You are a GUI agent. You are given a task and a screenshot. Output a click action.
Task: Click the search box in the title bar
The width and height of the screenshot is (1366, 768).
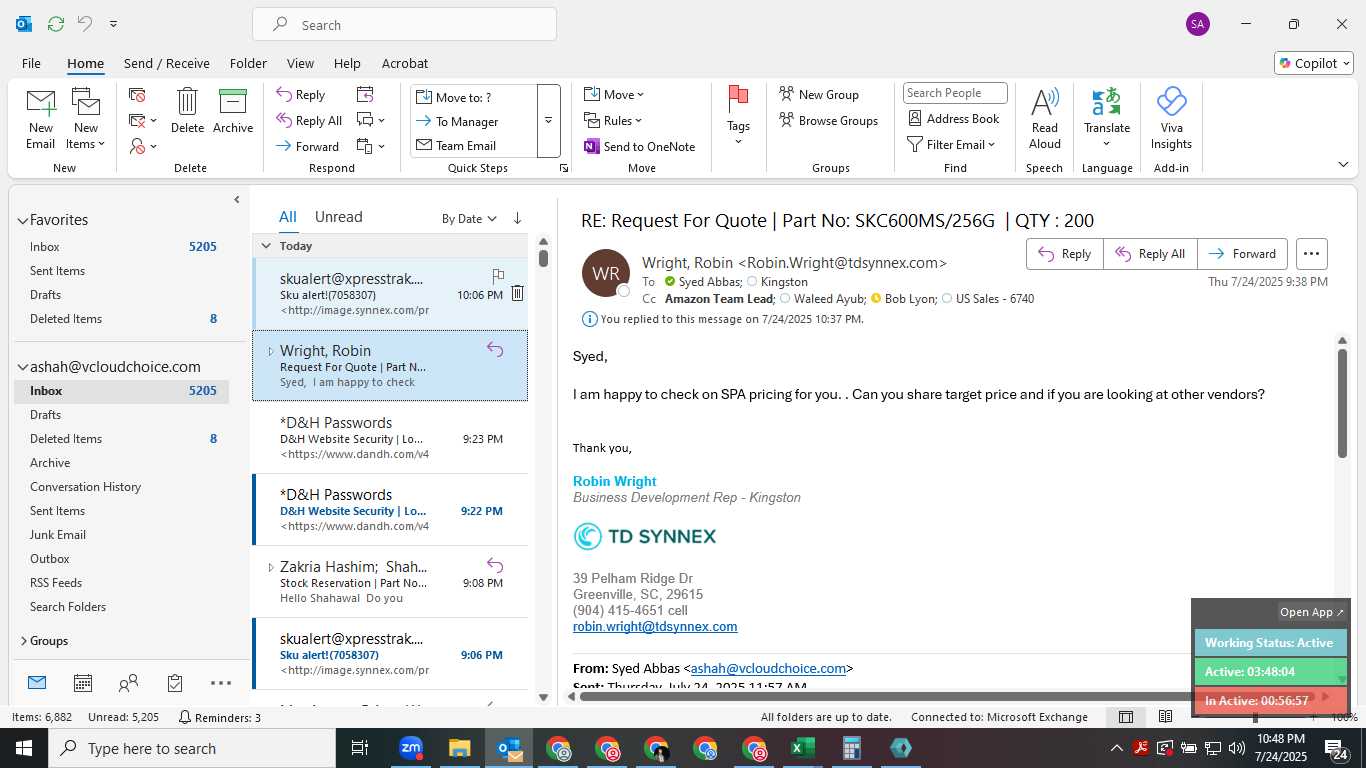point(404,25)
